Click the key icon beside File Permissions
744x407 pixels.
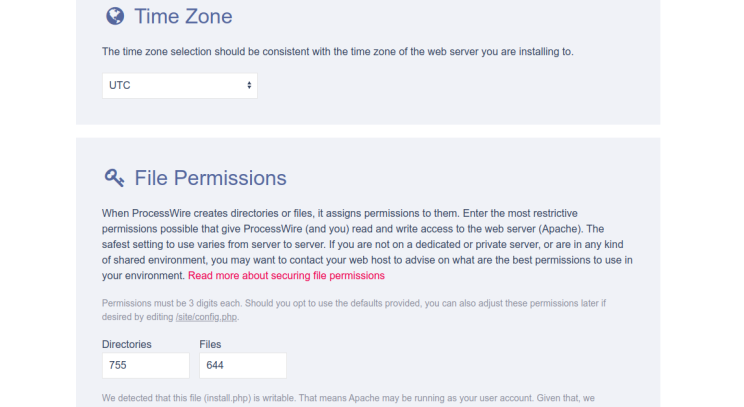coord(115,178)
